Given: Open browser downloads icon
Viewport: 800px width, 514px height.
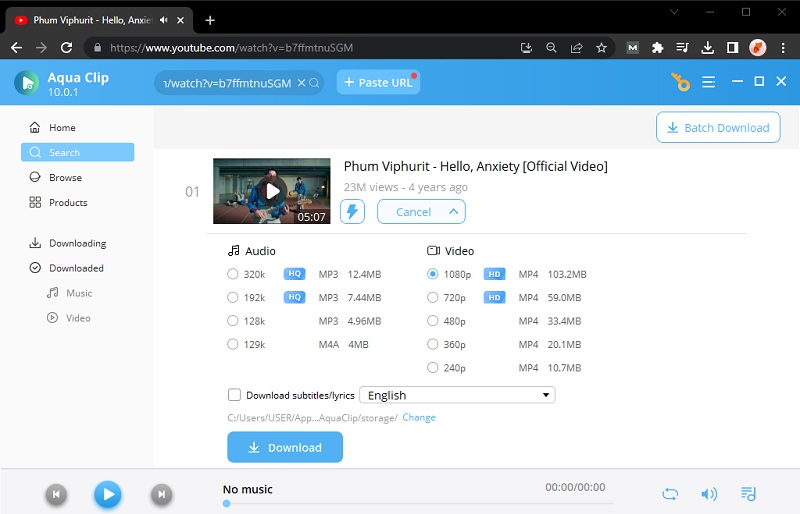Looking at the screenshot, I should (707, 48).
